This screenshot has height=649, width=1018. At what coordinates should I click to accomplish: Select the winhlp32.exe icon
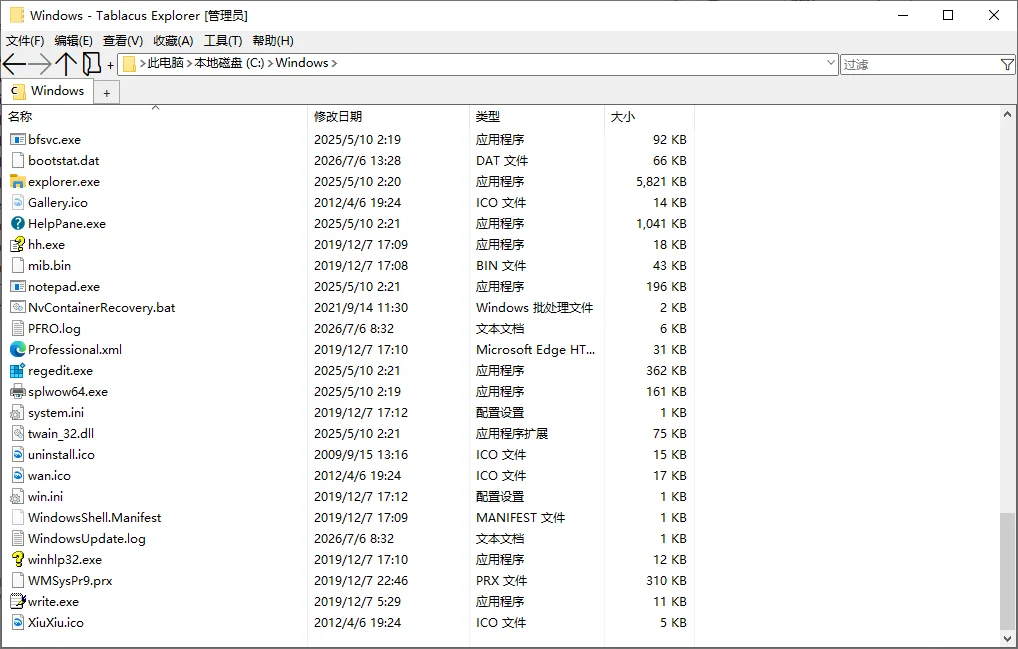tap(18, 559)
